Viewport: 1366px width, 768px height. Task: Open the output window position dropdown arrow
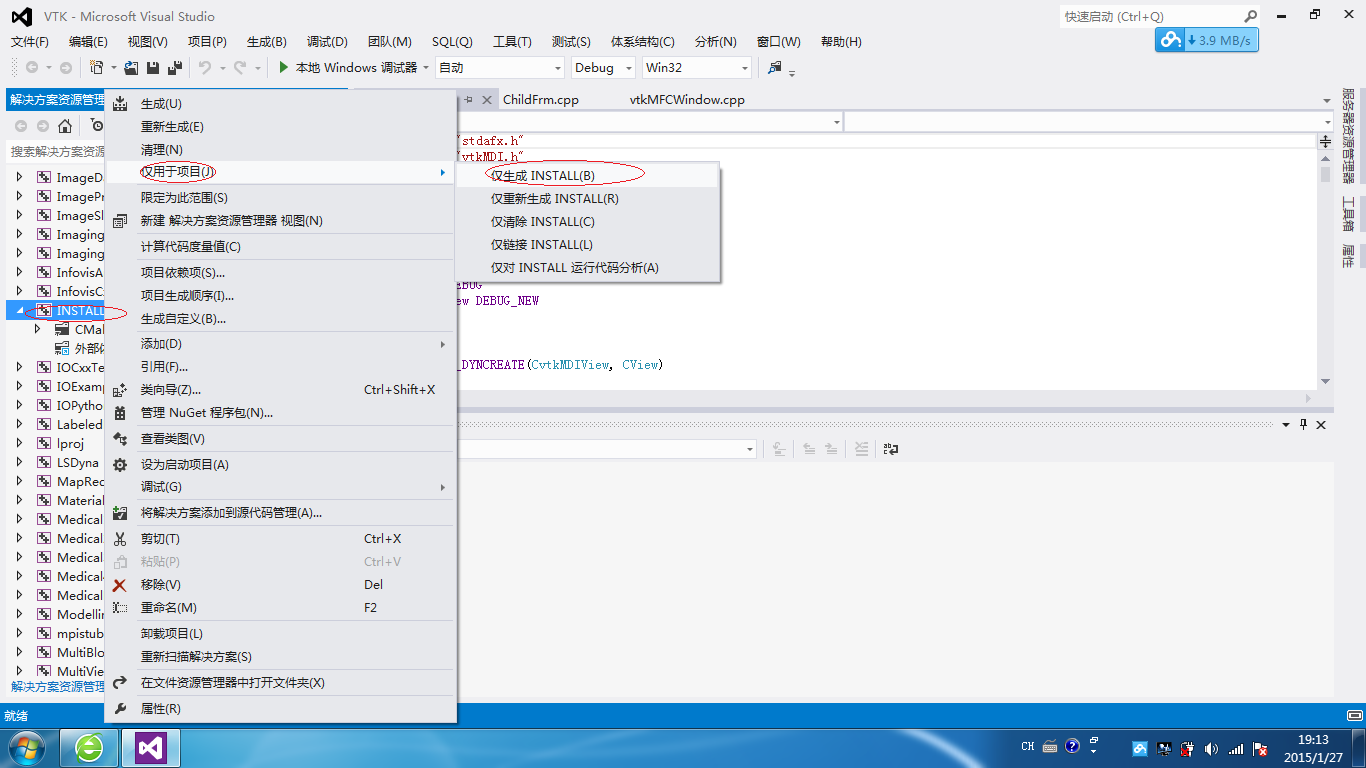coord(1288,425)
